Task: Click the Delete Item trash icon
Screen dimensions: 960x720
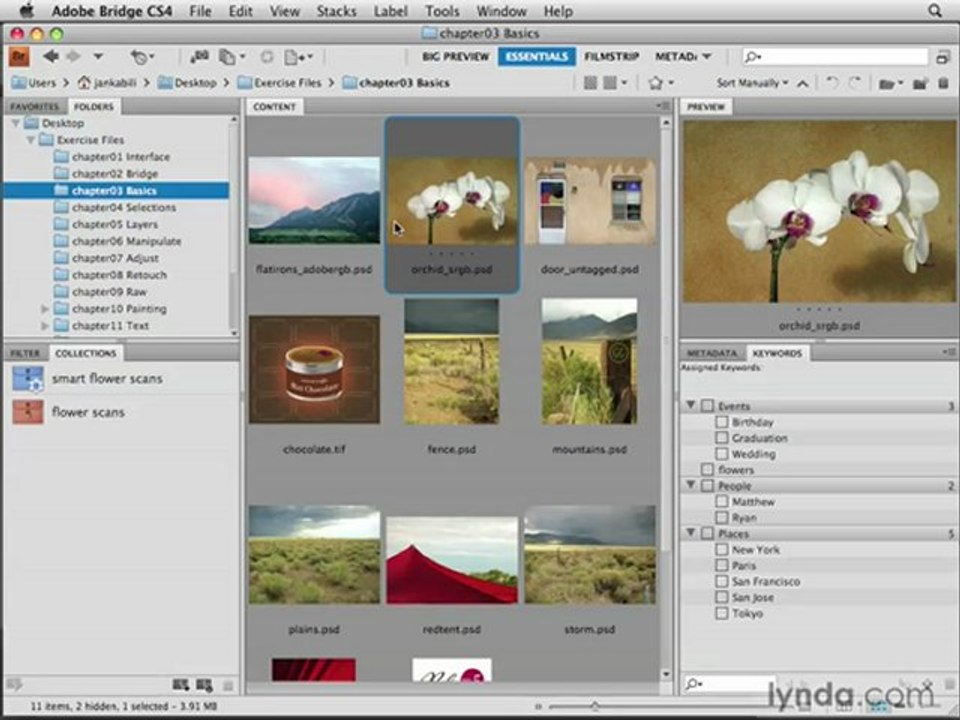Action: coord(943,83)
